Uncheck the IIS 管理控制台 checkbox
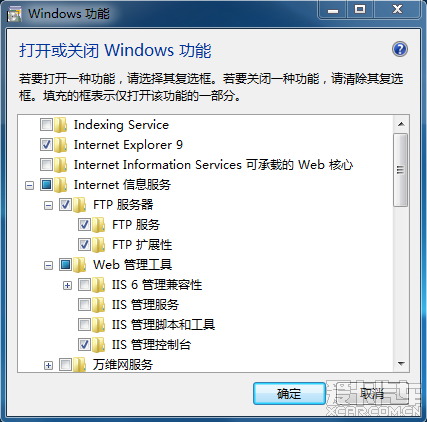The width and height of the screenshot is (427, 422). click(84, 345)
